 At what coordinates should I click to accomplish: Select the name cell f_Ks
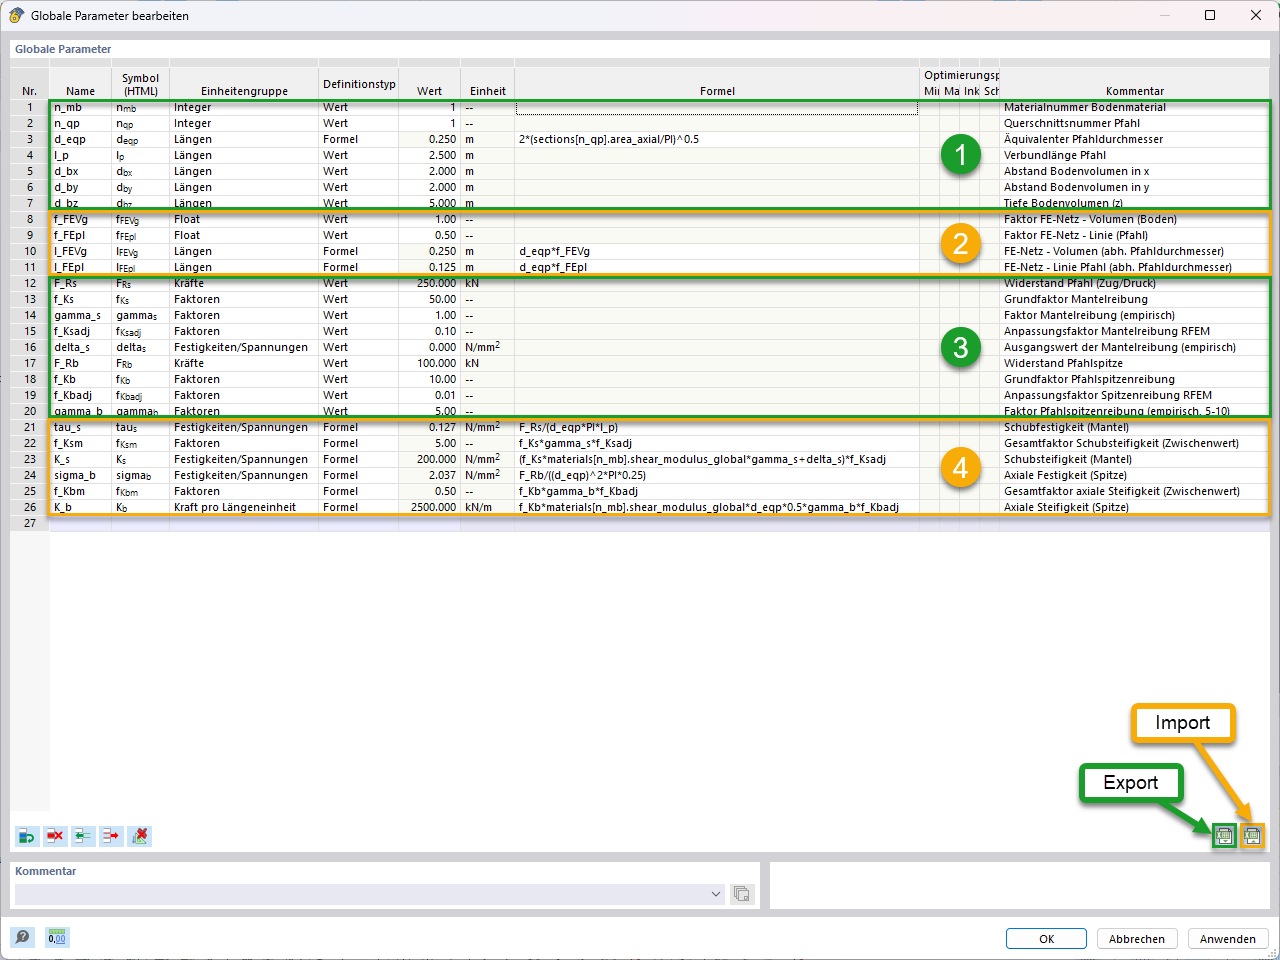pyautogui.click(x=81, y=299)
